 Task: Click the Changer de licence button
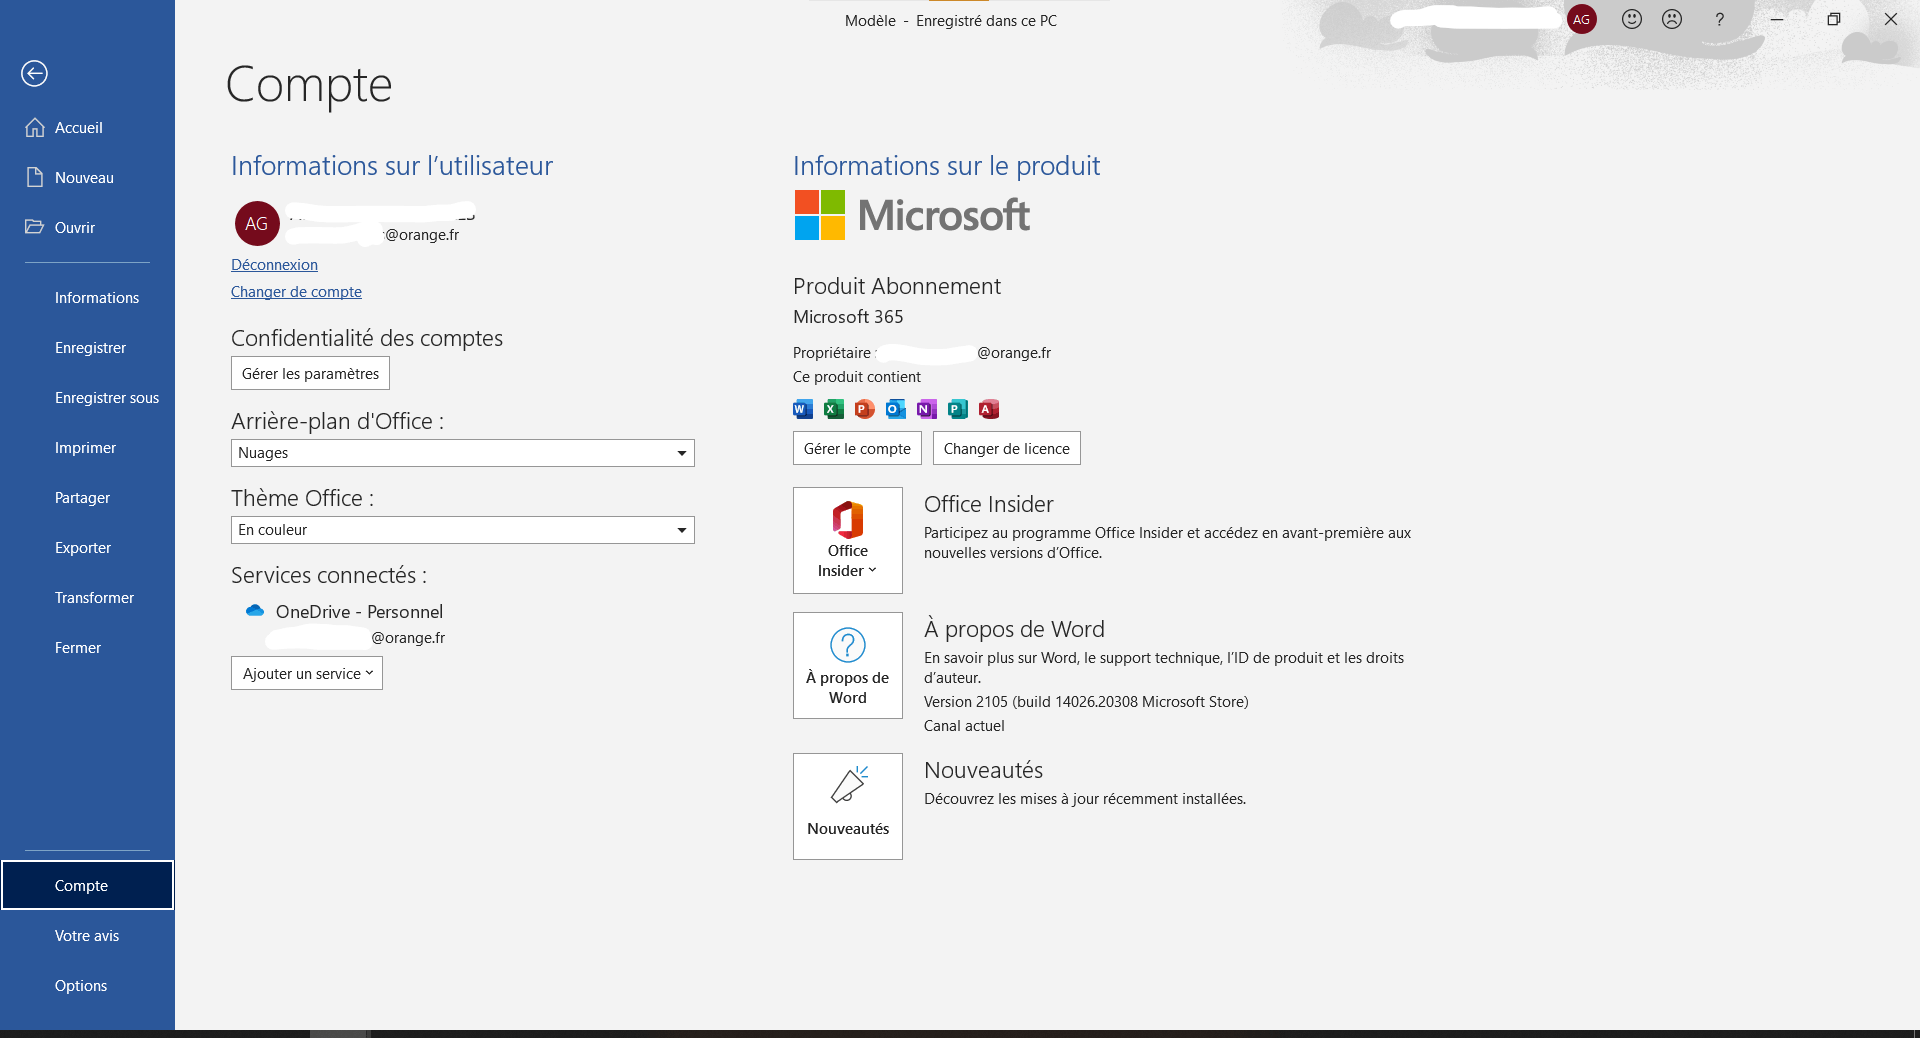tap(1006, 448)
